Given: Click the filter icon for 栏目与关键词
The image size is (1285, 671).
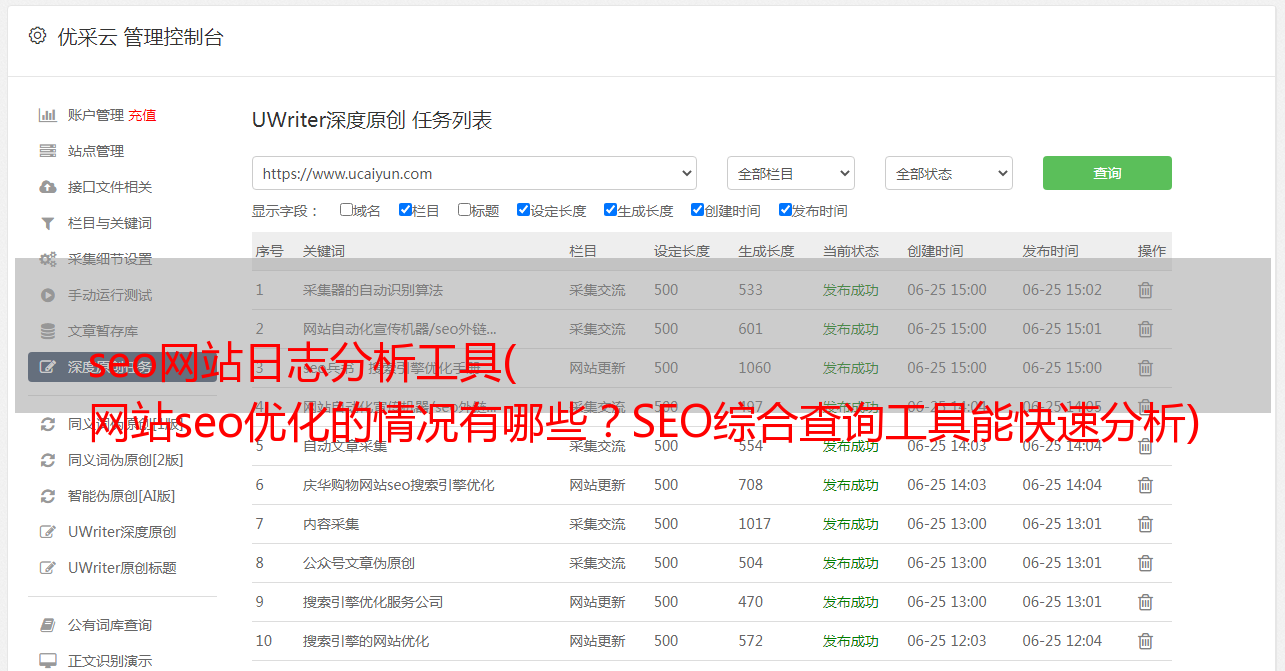Looking at the screenshot, I should click(47, 223).
